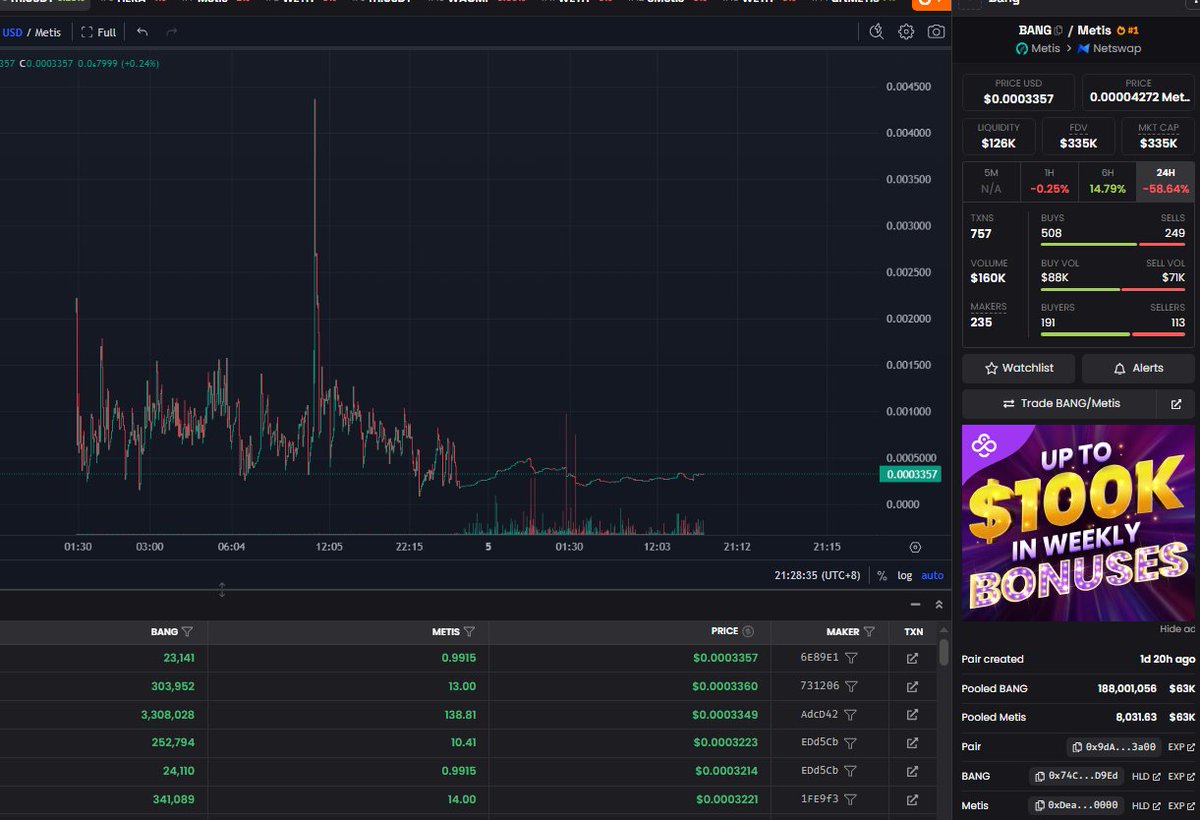Filter transactions by METIS amount

coord(469,632)
